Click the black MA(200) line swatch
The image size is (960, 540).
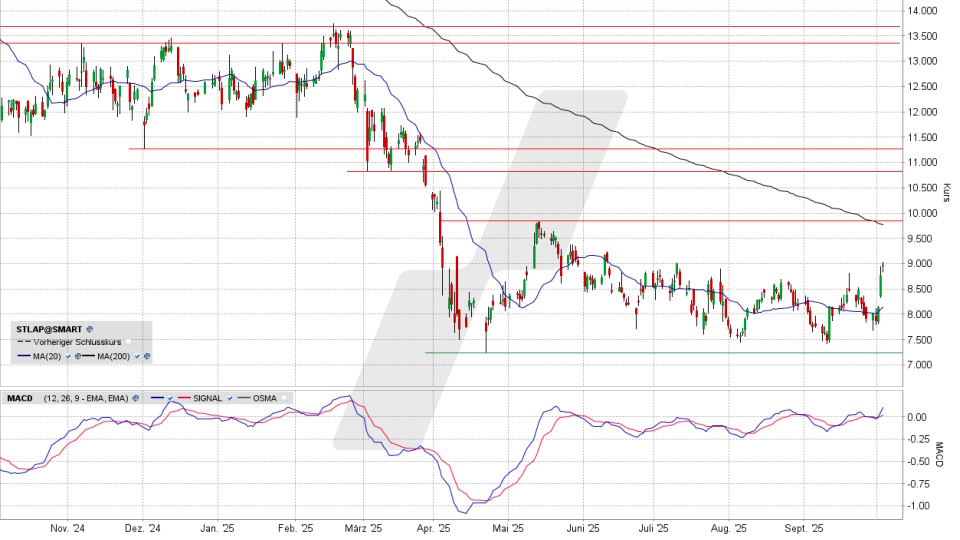89,356
